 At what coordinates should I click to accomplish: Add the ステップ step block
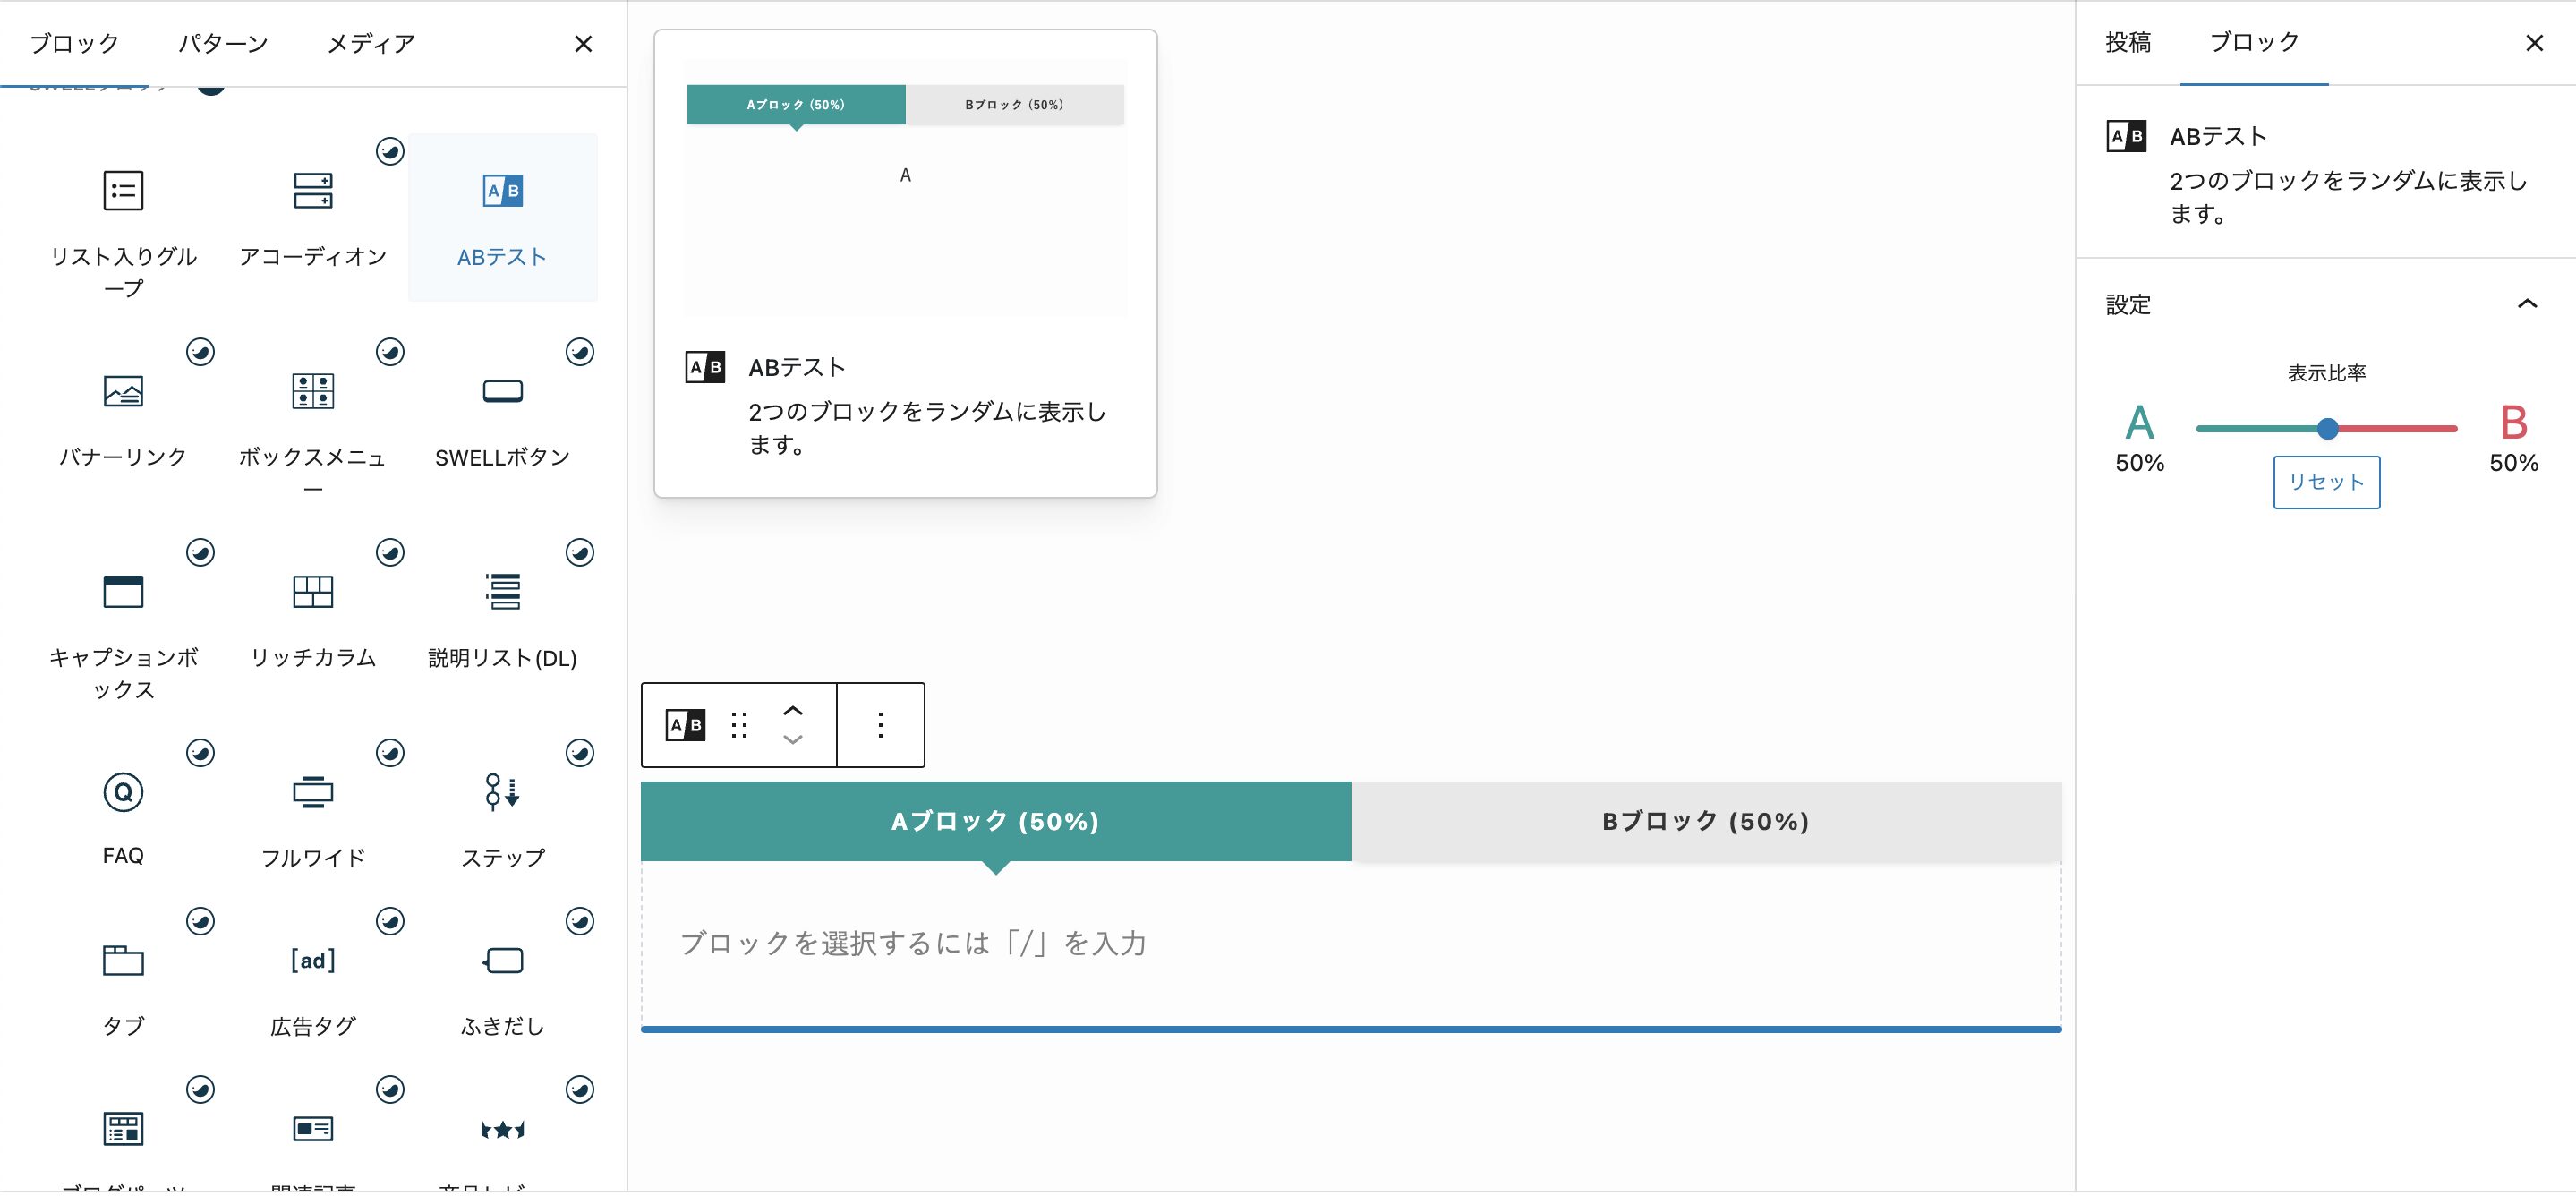[502, 815]
